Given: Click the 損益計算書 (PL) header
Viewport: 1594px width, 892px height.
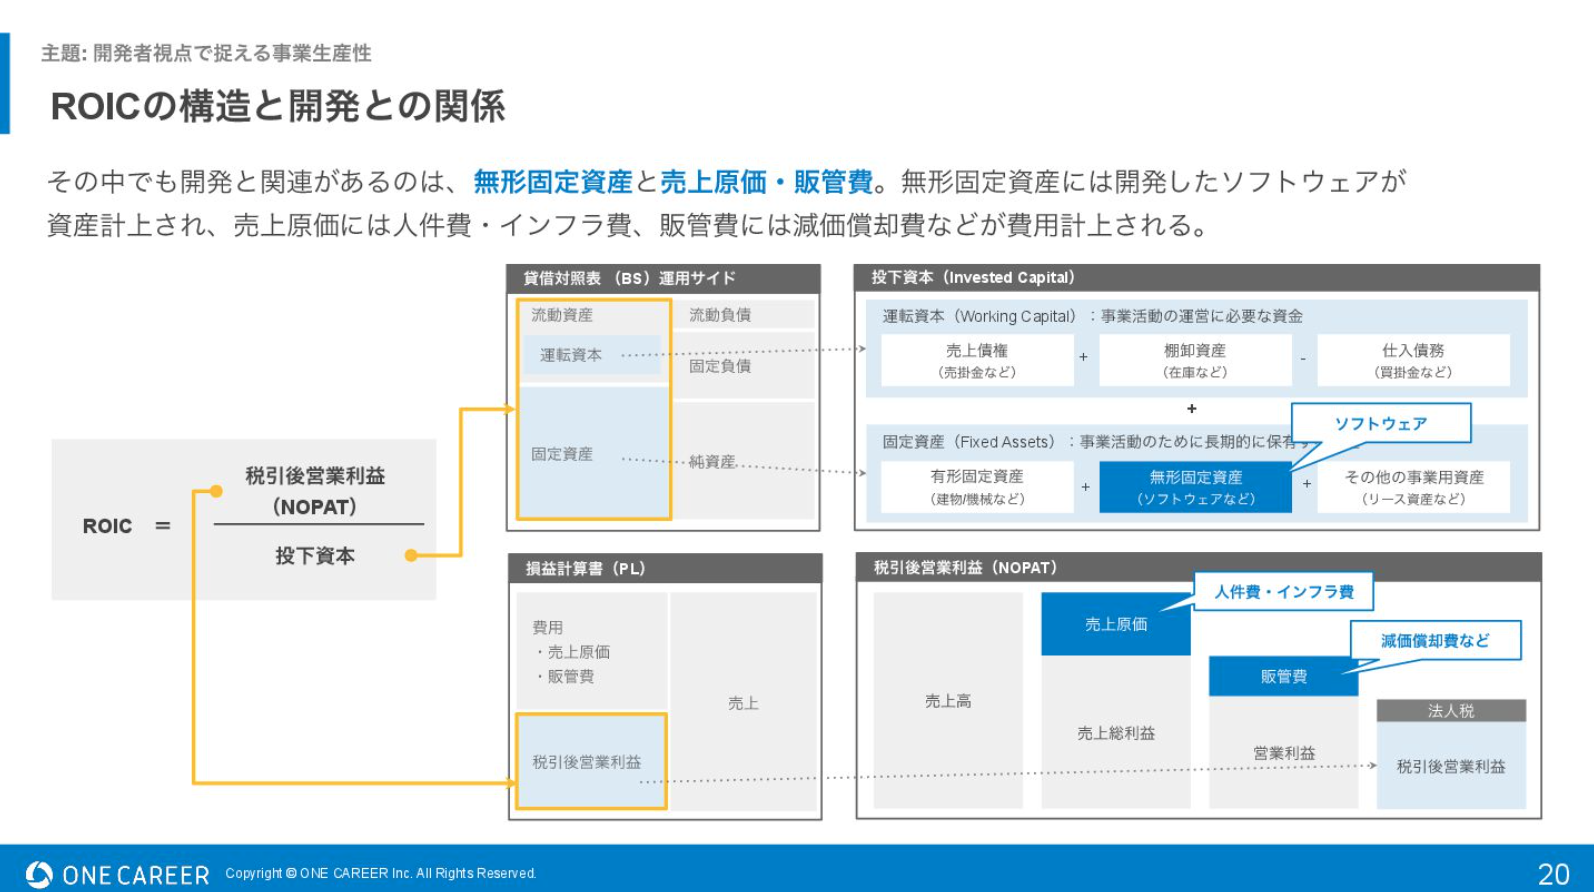Looking at the screenshot, I should 665,568.
